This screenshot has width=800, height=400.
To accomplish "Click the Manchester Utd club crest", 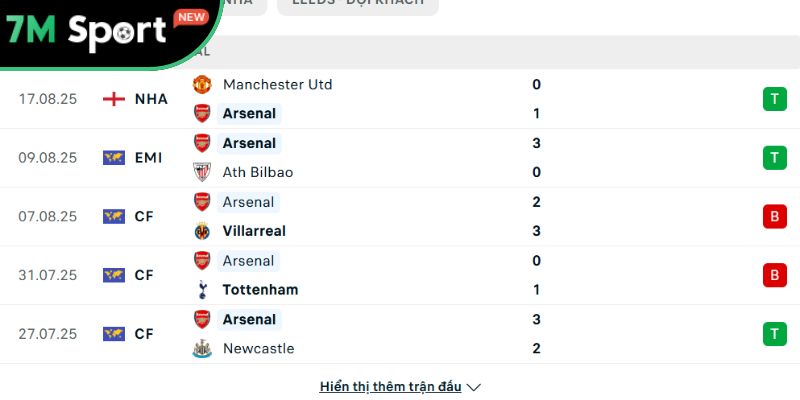I will click(202, 84).
